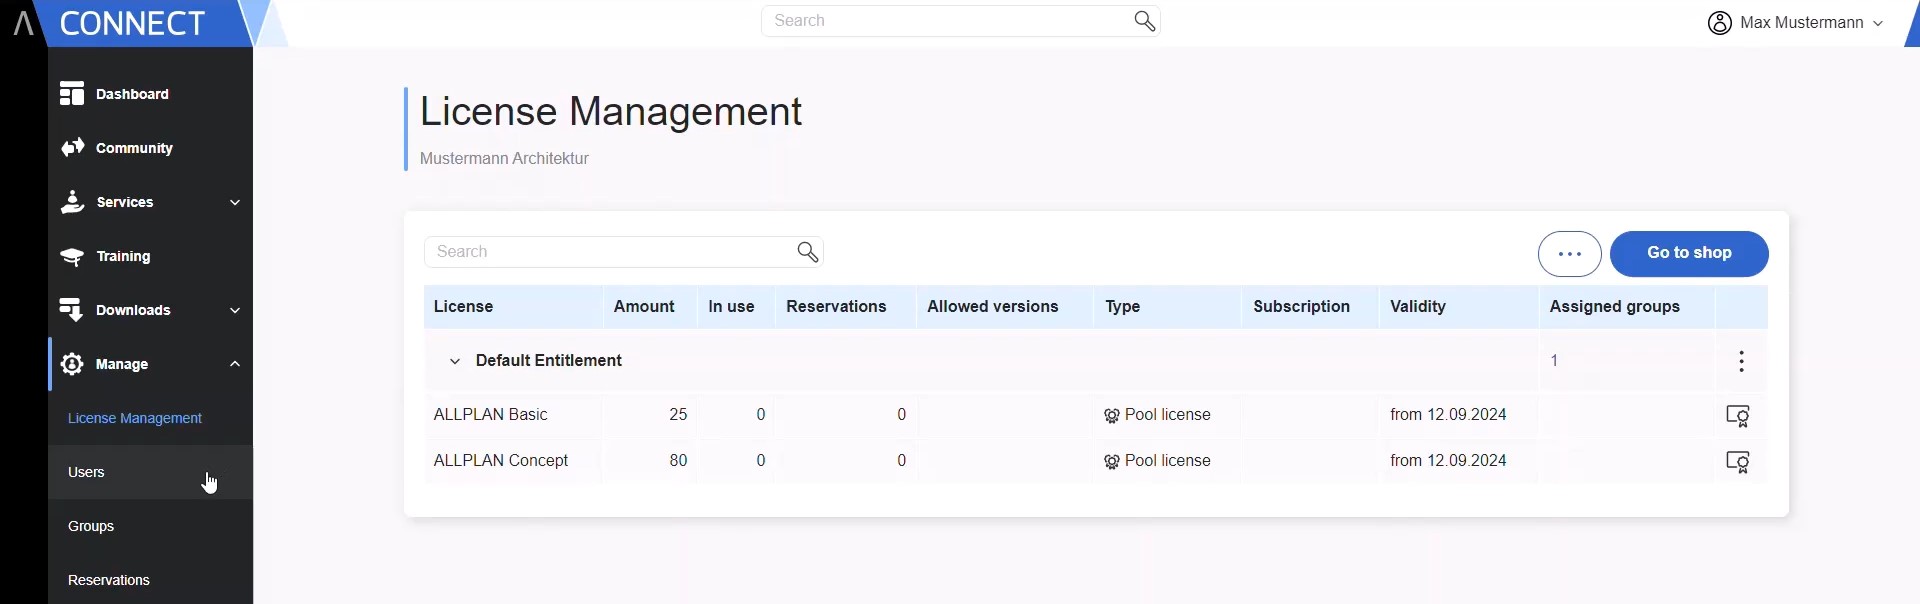Collapse the Manage sidebar section
The height and width of the screenshot is (604, 1920).
[235, 365]
